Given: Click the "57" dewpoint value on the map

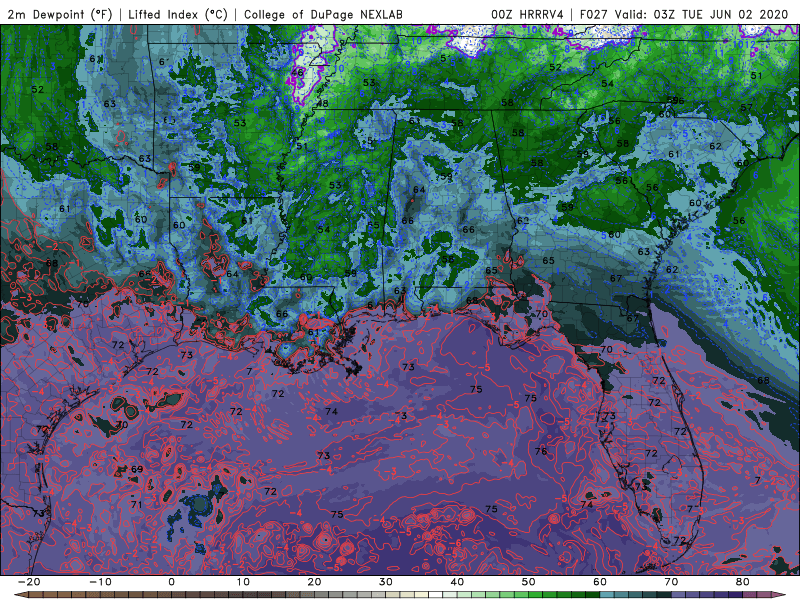Looking at the screenshot, I should point(746,108).
